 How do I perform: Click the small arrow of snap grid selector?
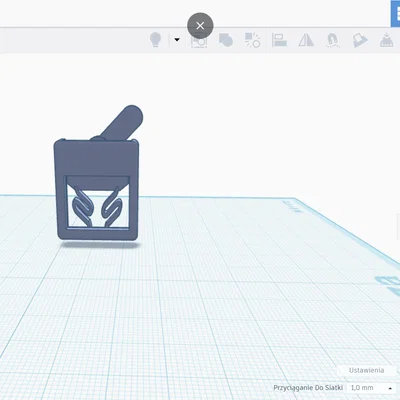point(390,388)
